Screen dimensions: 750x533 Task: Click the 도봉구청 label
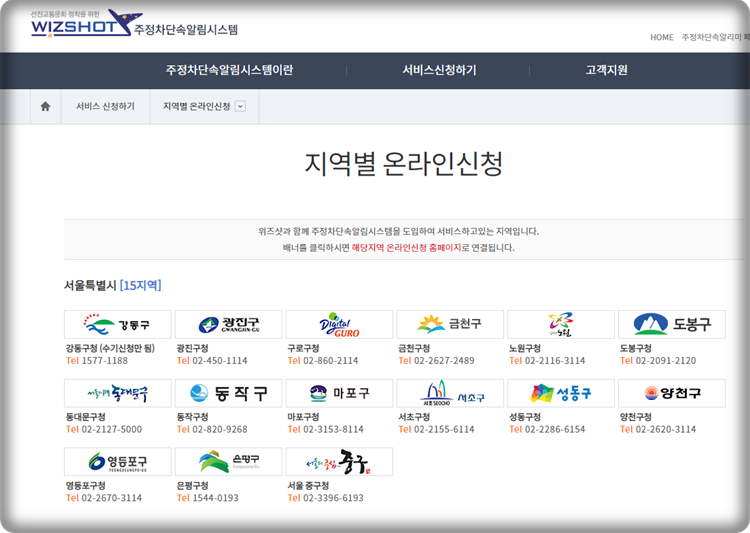click(x=636, y=348)
